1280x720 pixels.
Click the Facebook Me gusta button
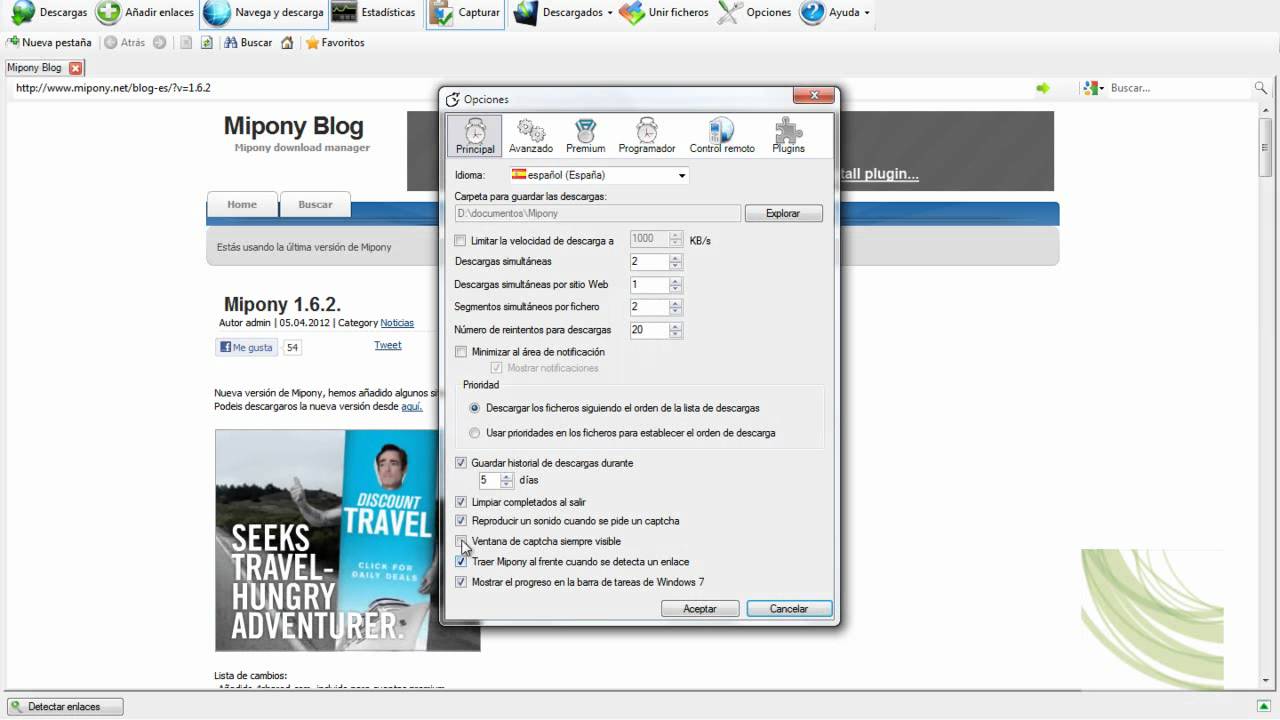click(246, 347)
